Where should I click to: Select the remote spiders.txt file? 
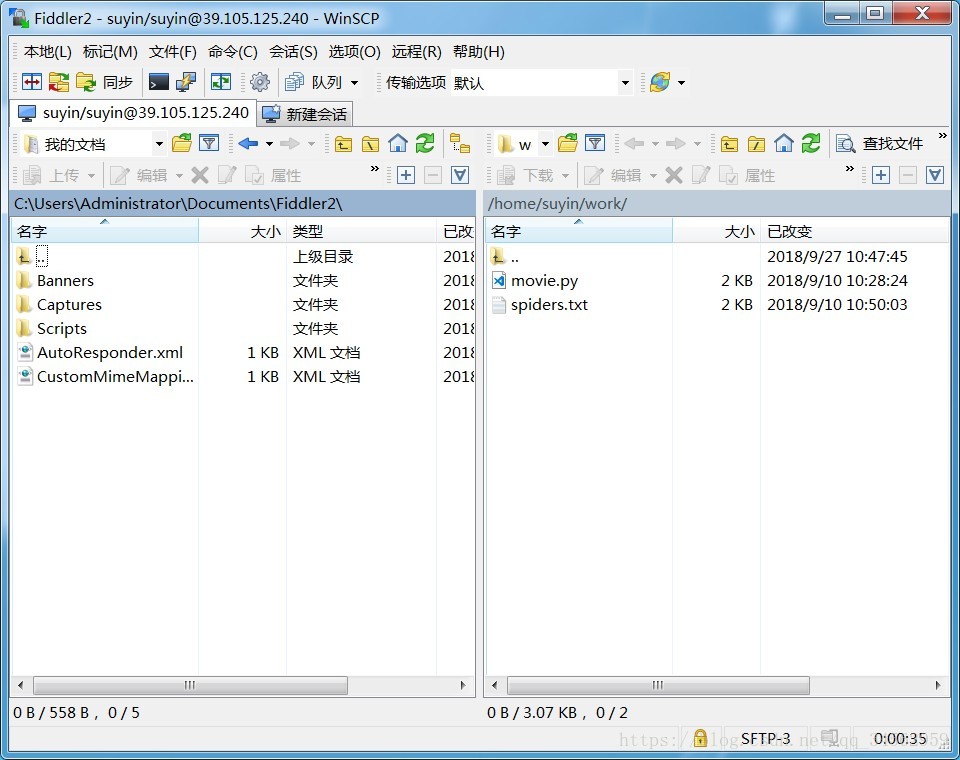point(549,304)
